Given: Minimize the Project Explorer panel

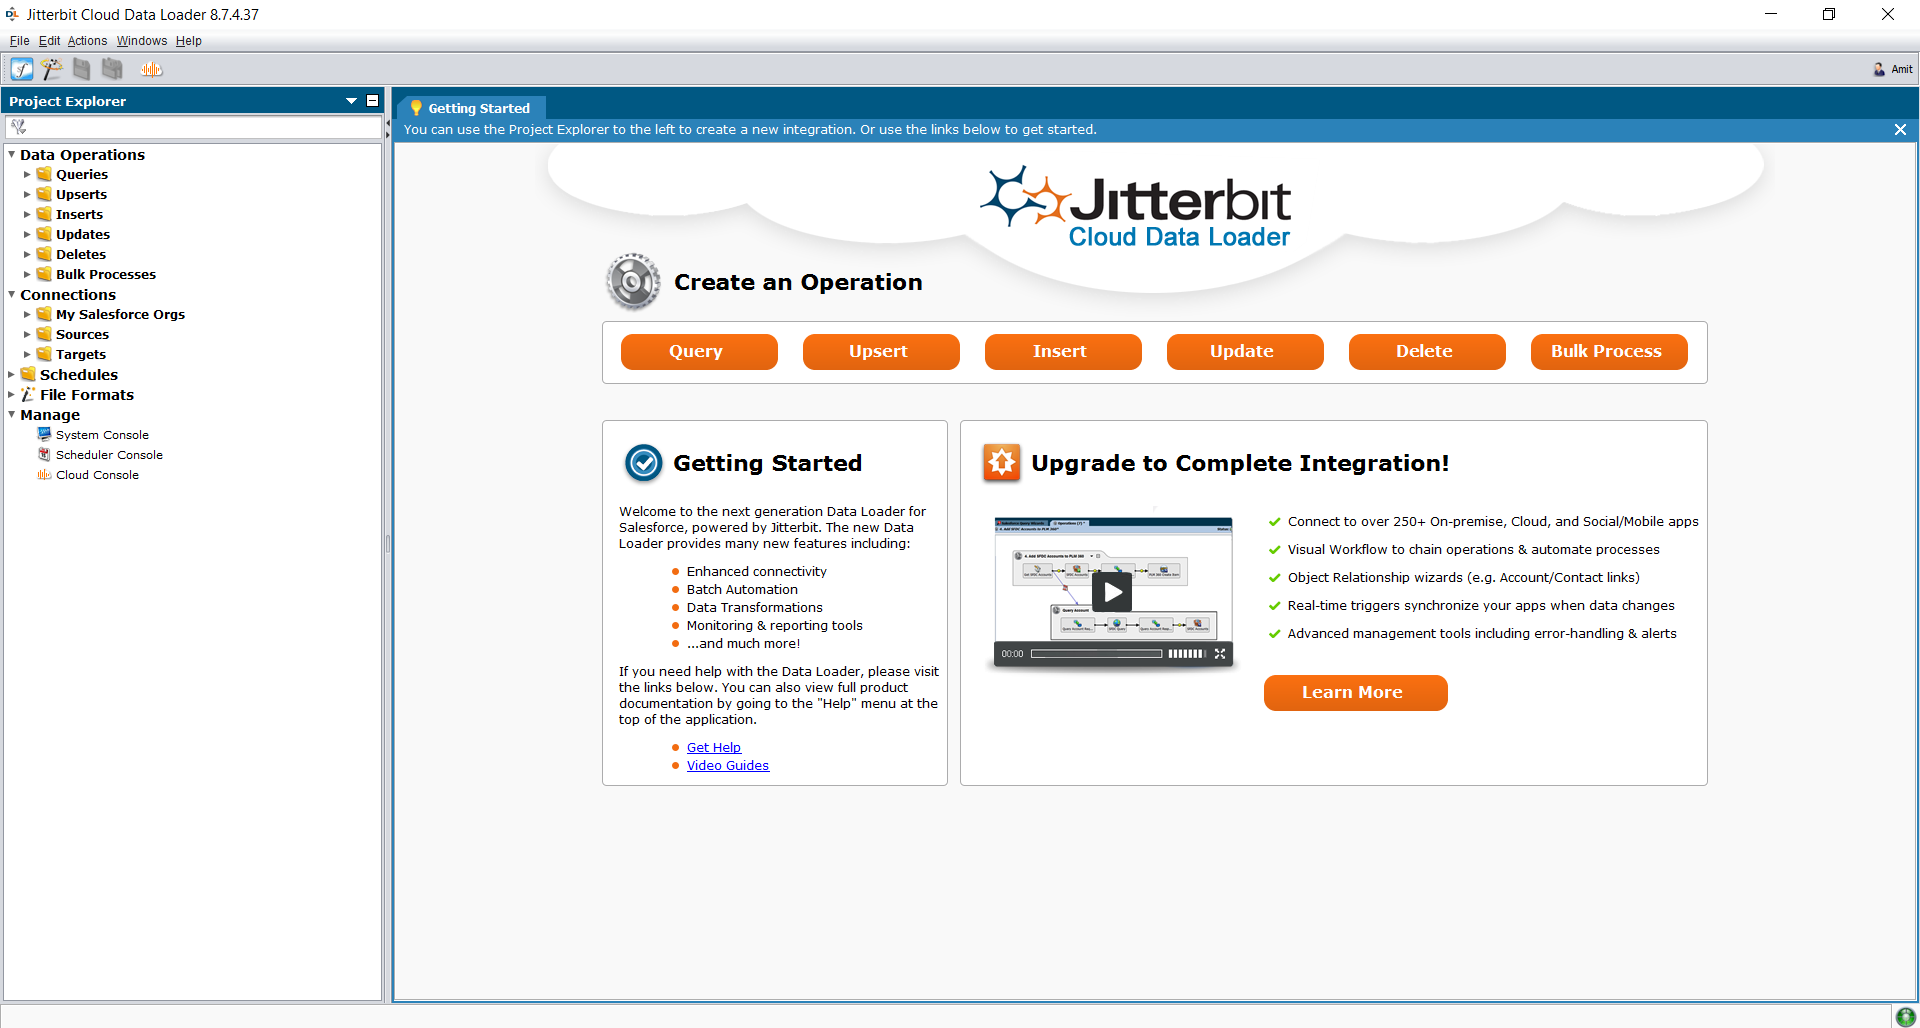Looking at the screenshot, I should 373,101.
